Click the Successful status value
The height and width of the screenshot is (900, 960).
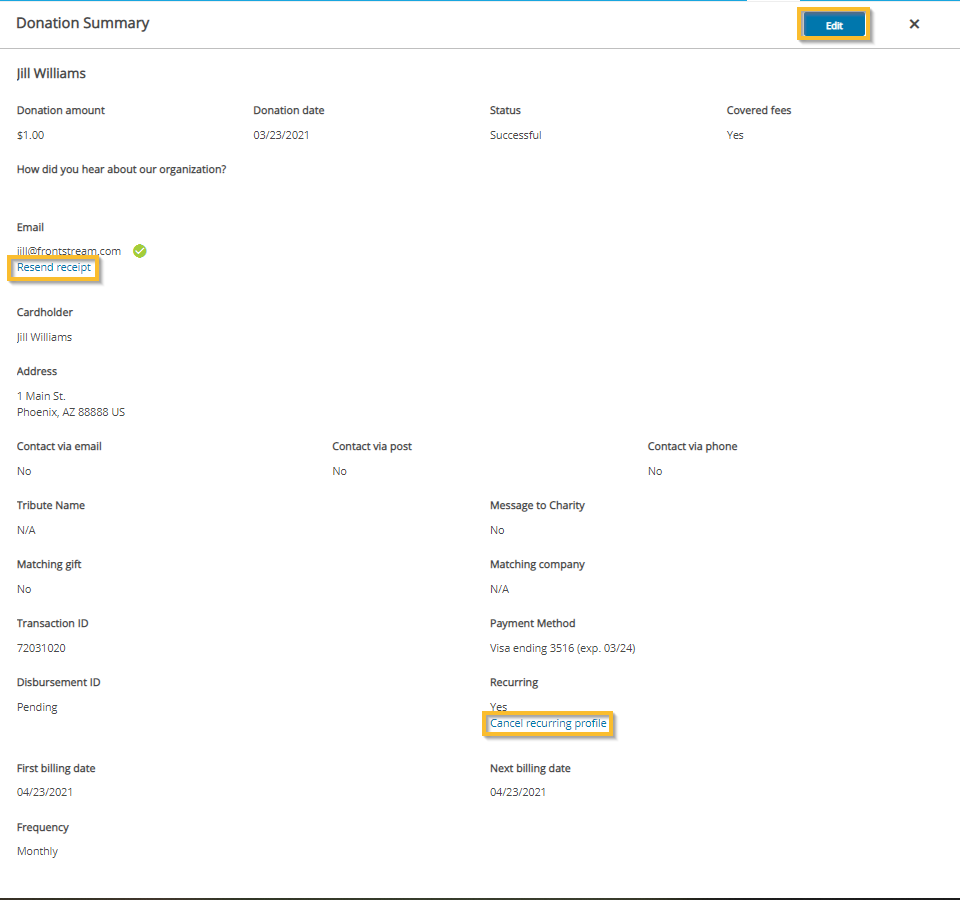(516, 135)
